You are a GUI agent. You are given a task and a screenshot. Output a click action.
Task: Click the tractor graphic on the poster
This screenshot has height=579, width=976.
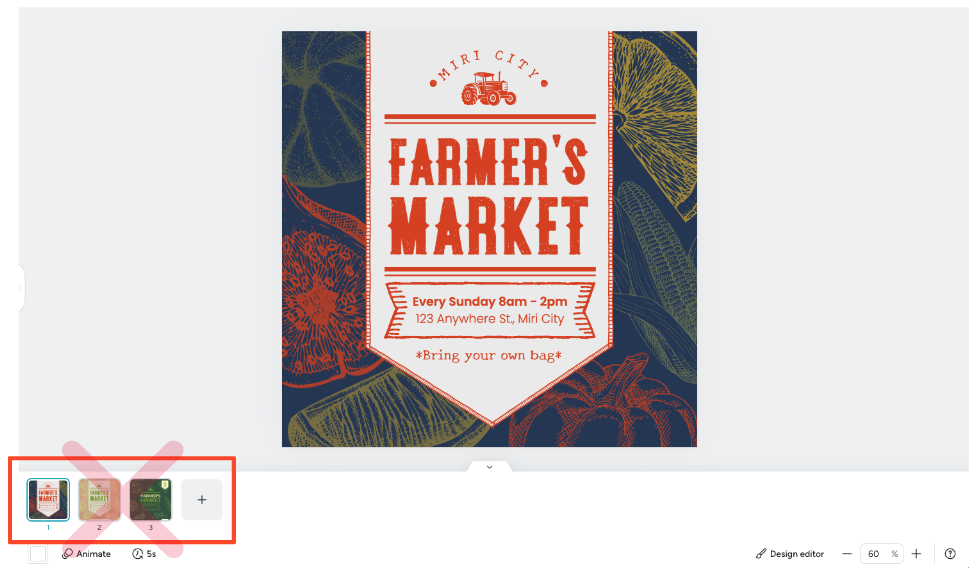click(488, 89)
